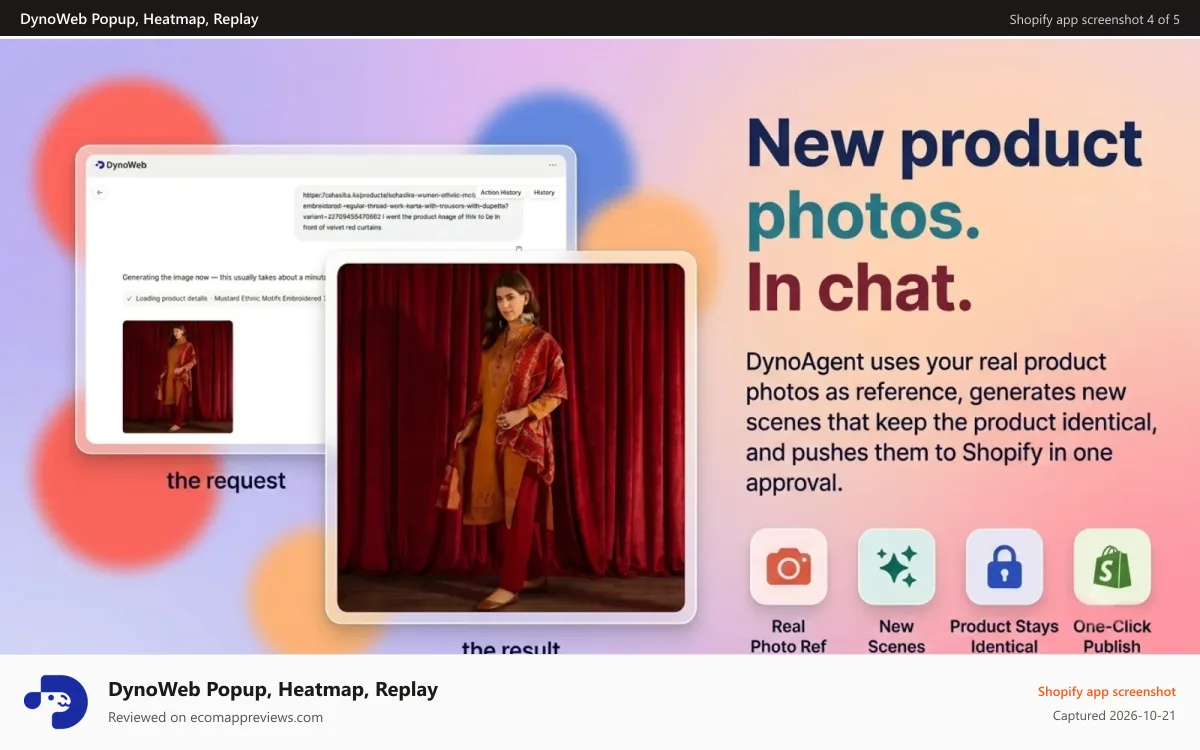
Task: Click the teal 'photos.' headline word
Action: pos(864,216)
